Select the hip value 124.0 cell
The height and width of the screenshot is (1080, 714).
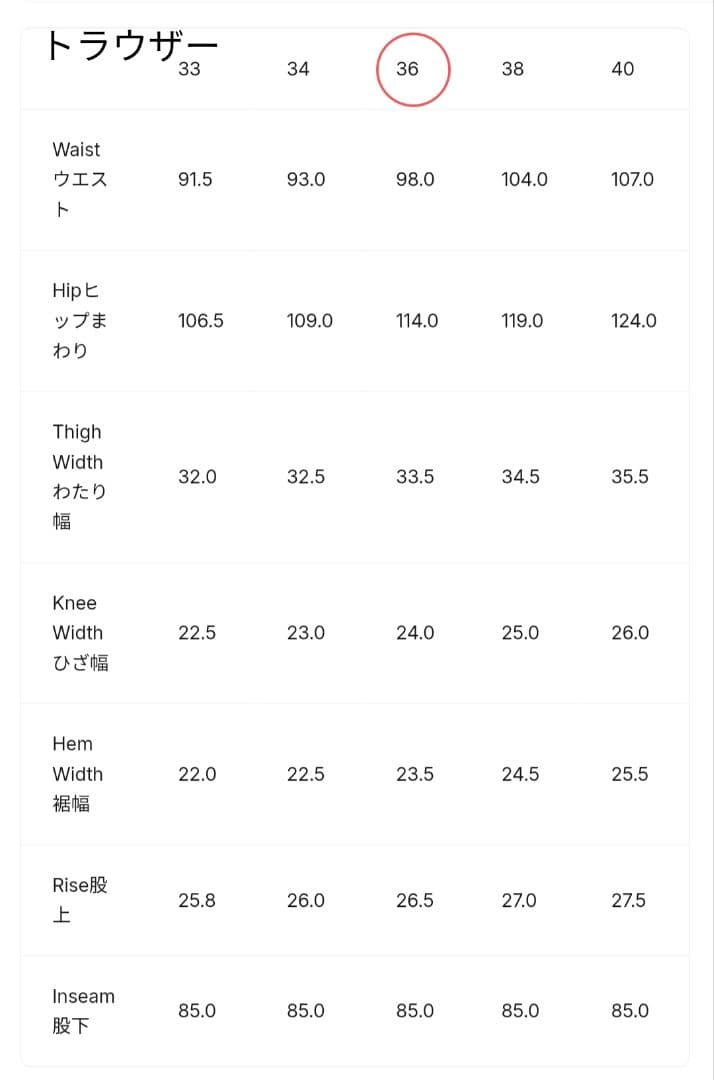tap(634, 321)
